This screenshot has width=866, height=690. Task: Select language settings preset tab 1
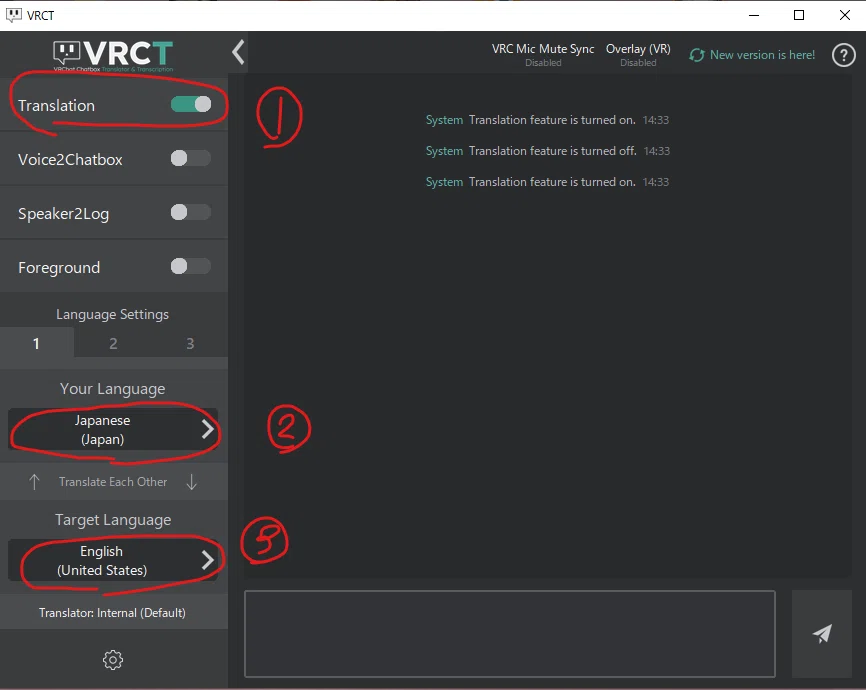coord(36,343)
